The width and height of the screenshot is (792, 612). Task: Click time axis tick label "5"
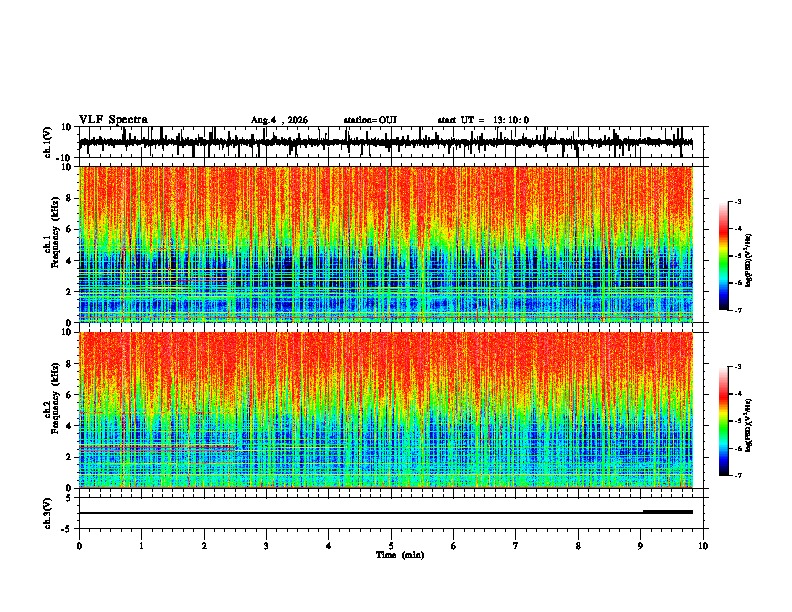[x=391, y=546]
